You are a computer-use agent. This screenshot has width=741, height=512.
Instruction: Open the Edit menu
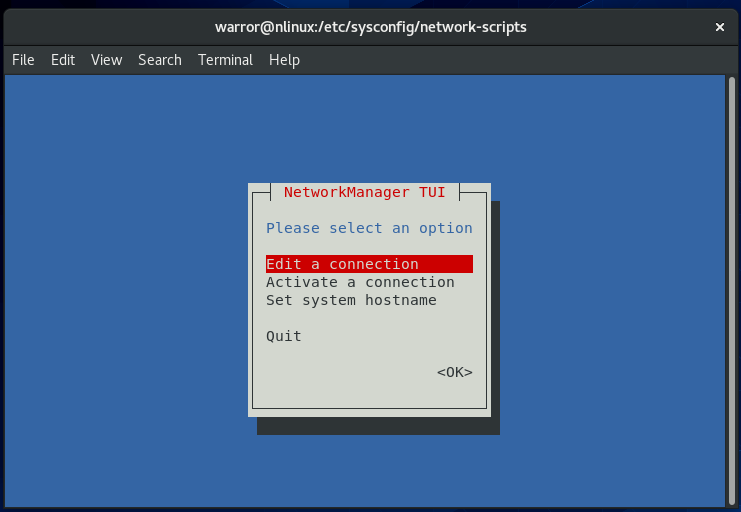click(x=63, y=60)
